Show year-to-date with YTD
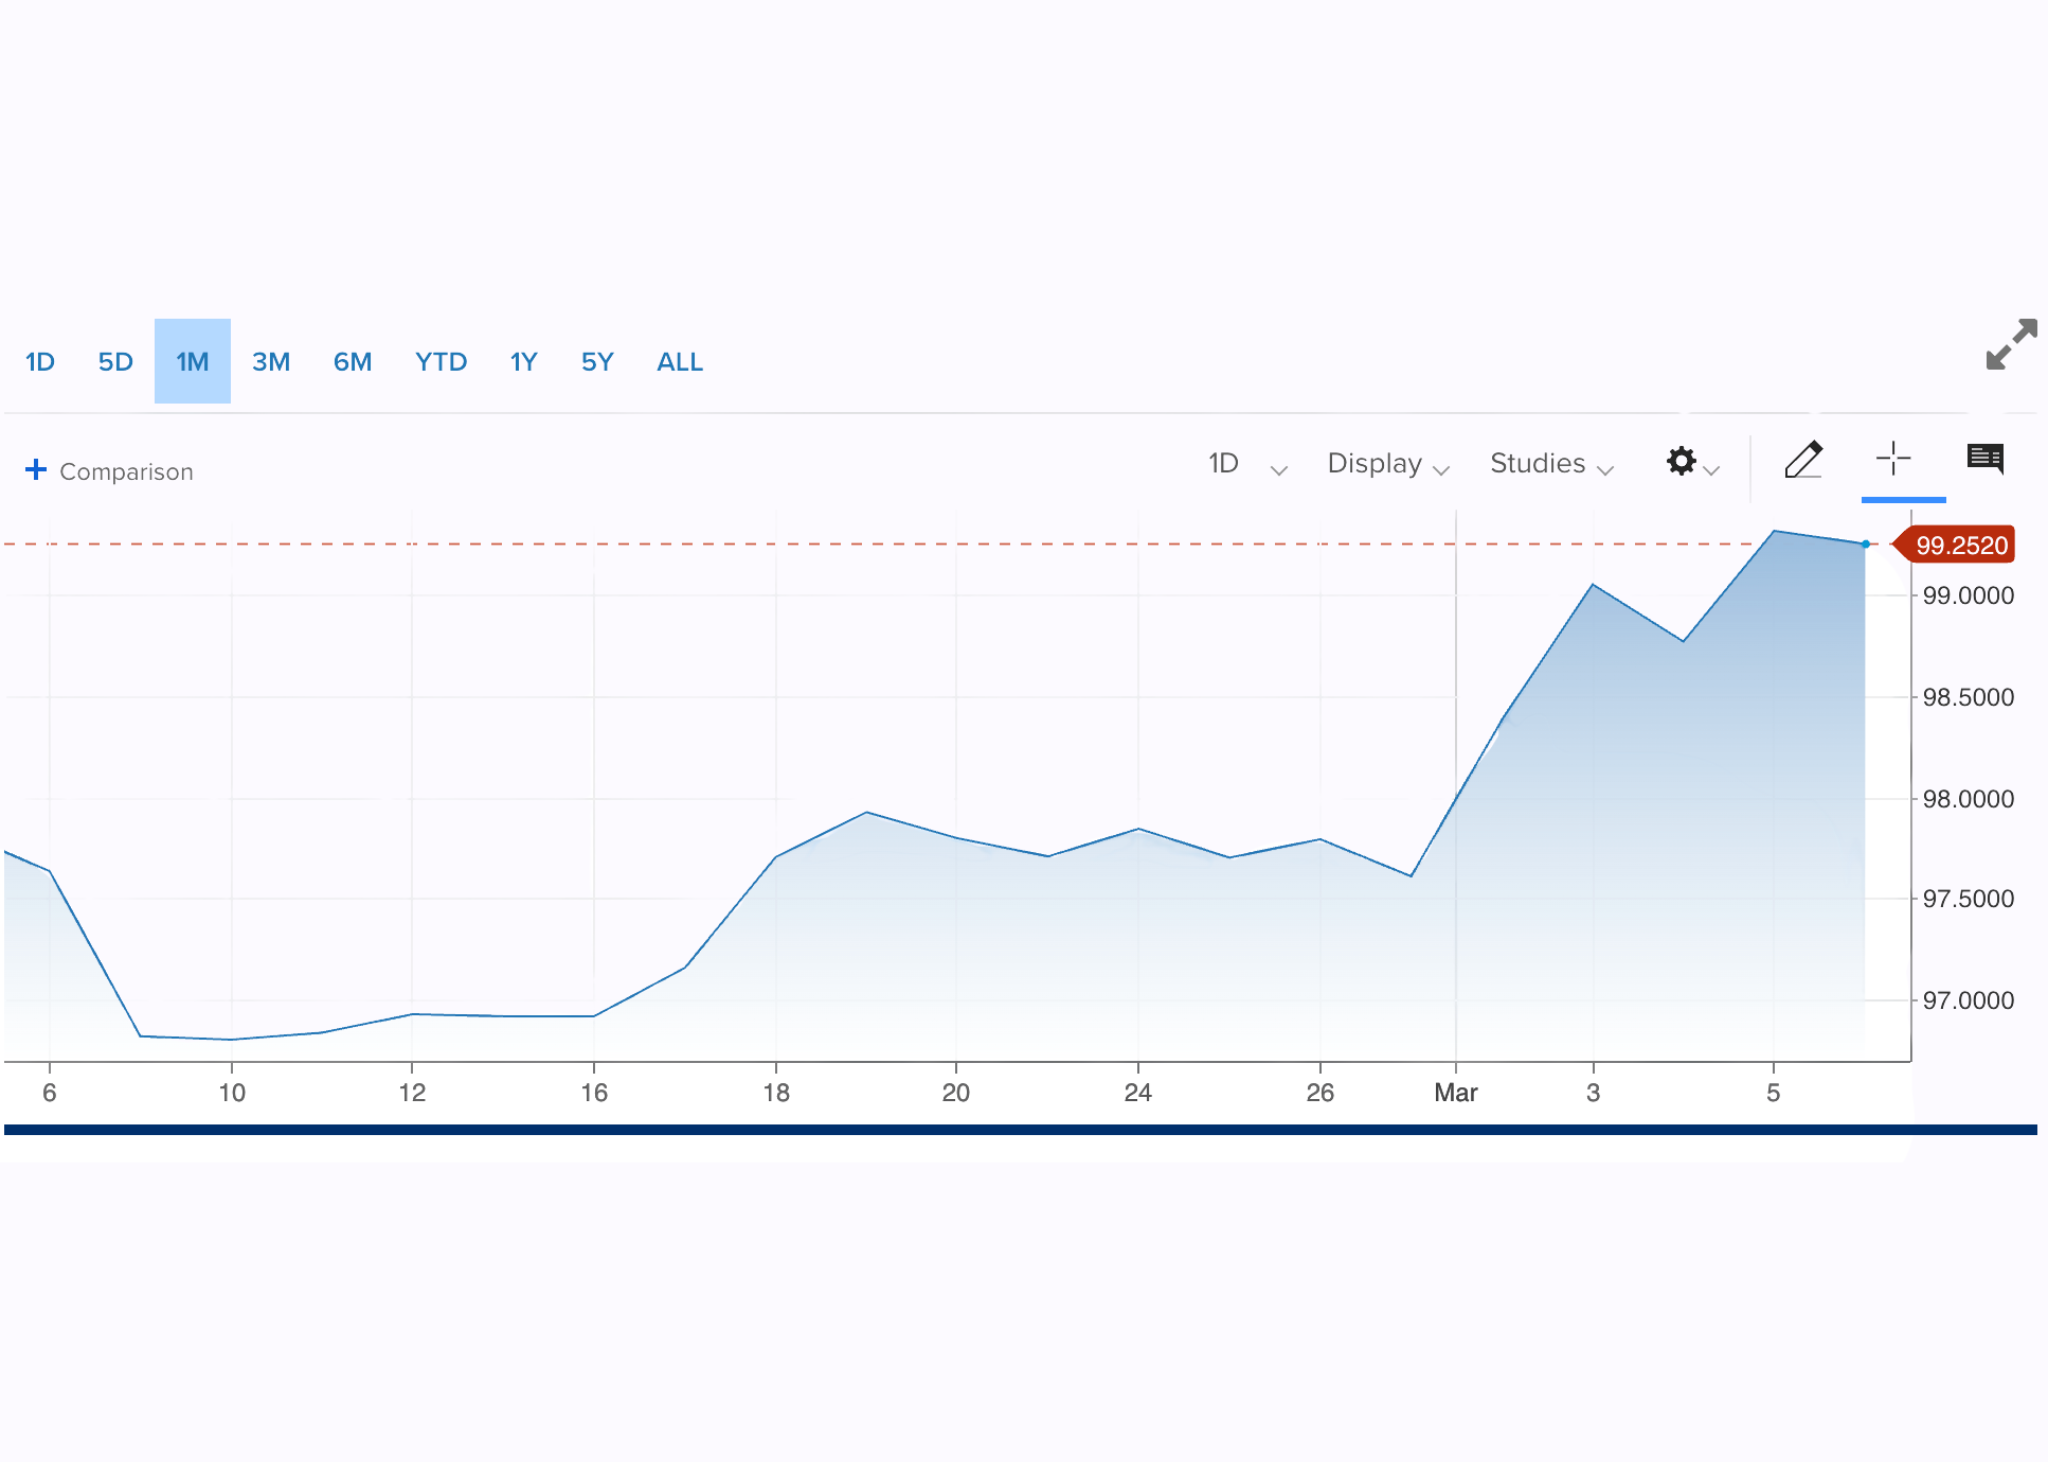2048x1462 pixels. [441, 362]
